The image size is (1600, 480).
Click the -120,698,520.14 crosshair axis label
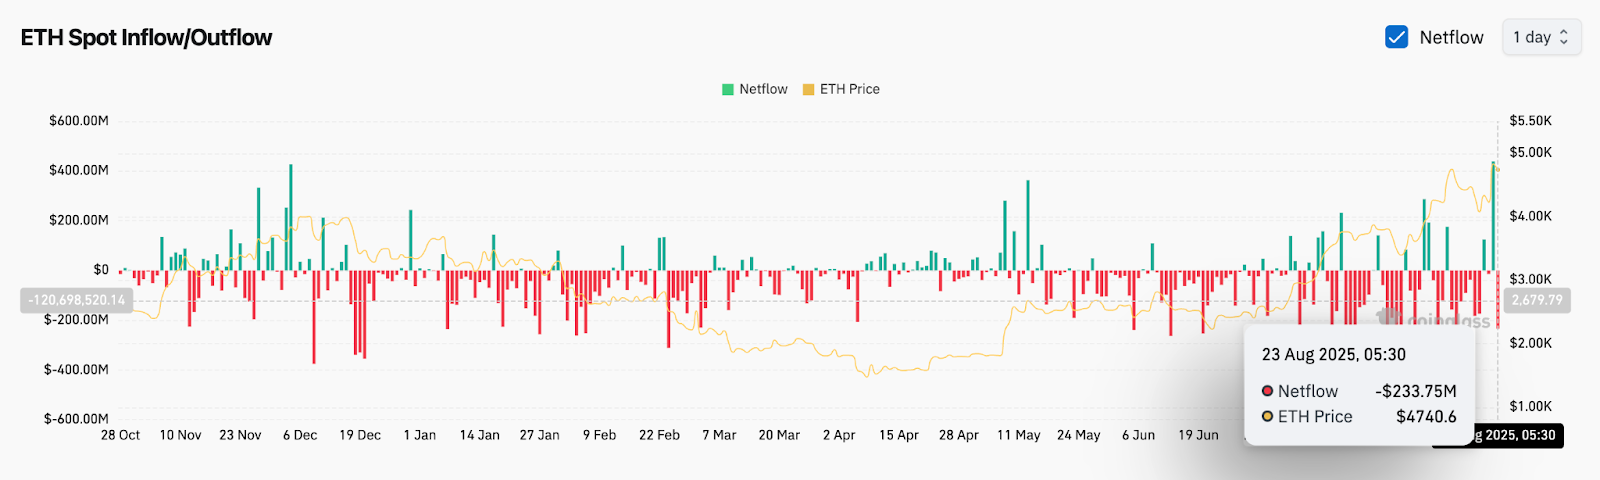[77, 300]
